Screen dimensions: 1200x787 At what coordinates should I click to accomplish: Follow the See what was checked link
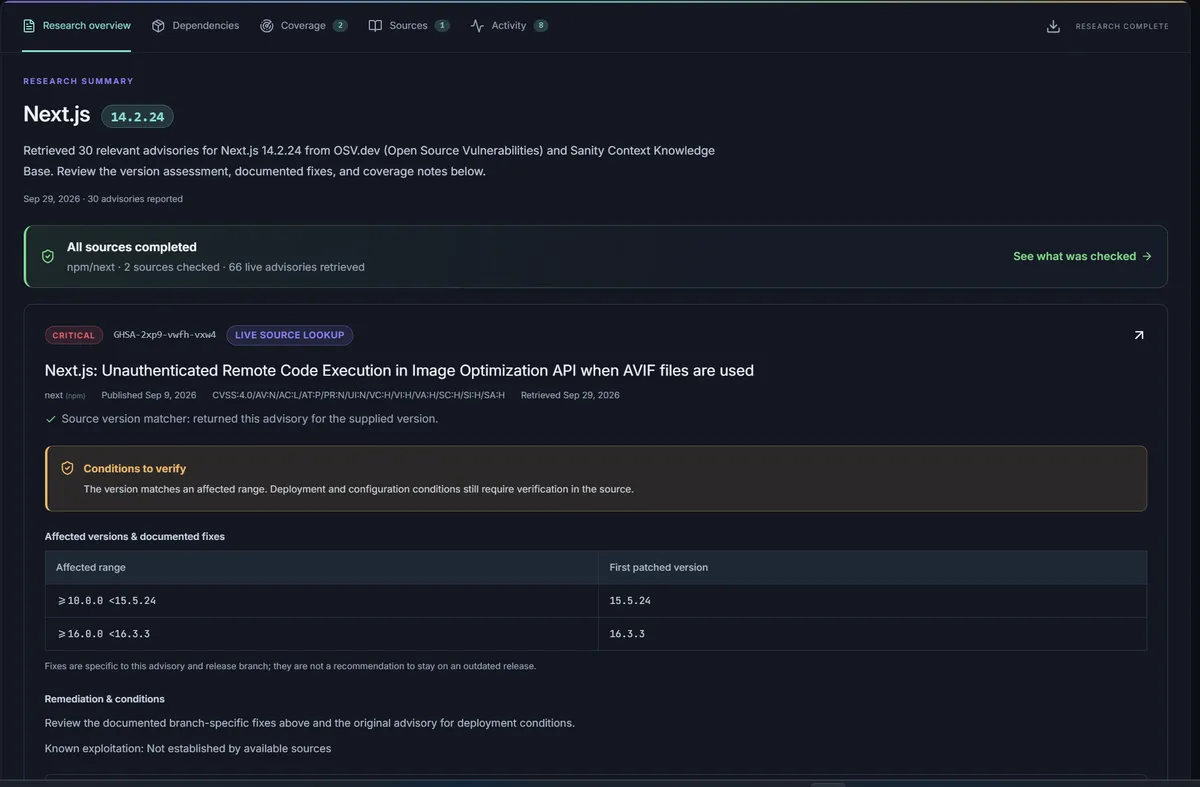coord(1082,257)
